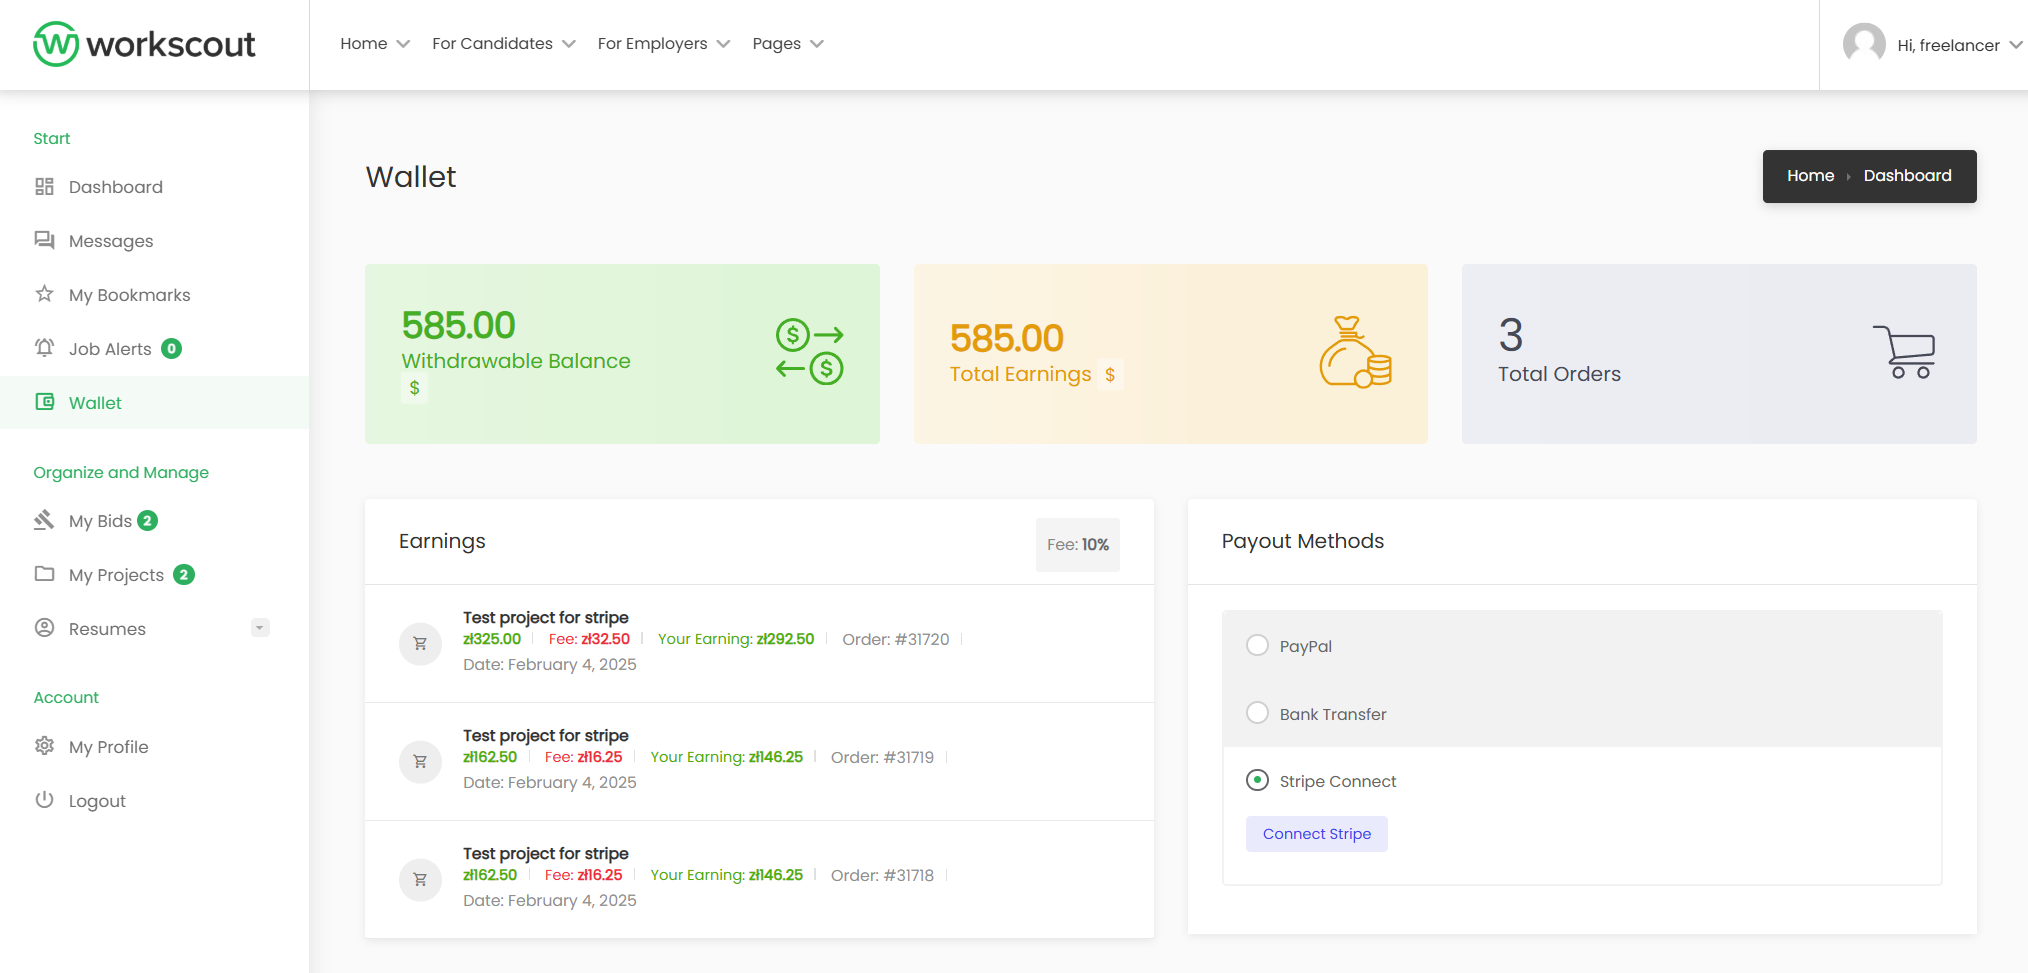Click the Connect Stripe button
This screenshot has height=973, width=2028.
click(x=1316, y=834)
